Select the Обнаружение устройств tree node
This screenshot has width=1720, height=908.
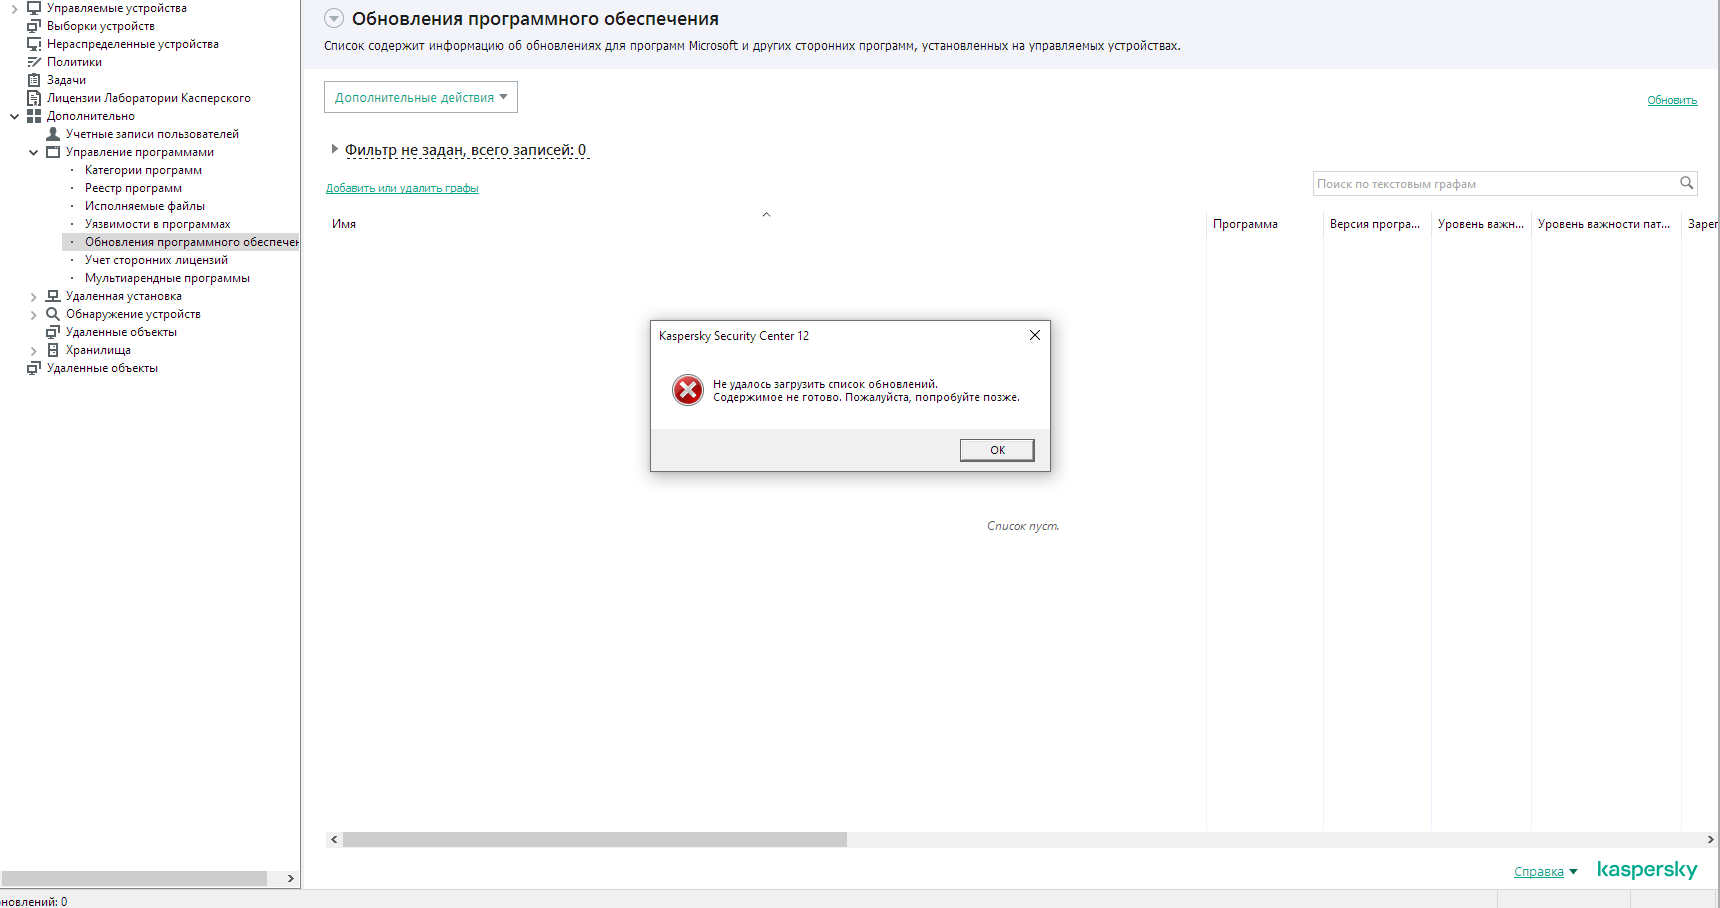pos(133,314)
